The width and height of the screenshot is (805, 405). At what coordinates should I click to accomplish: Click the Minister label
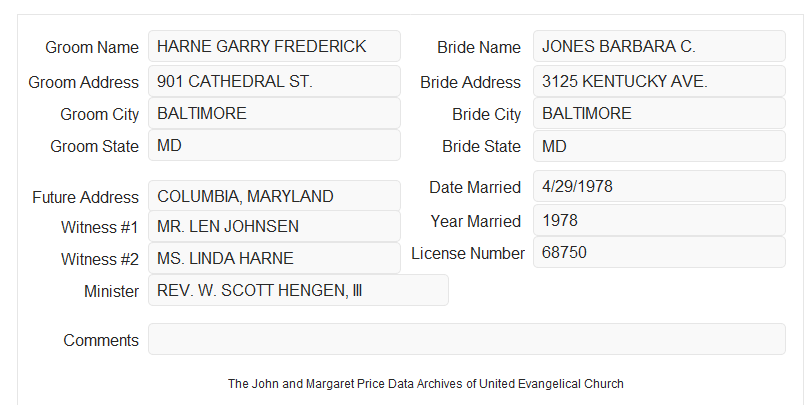(x=111, y=292)
